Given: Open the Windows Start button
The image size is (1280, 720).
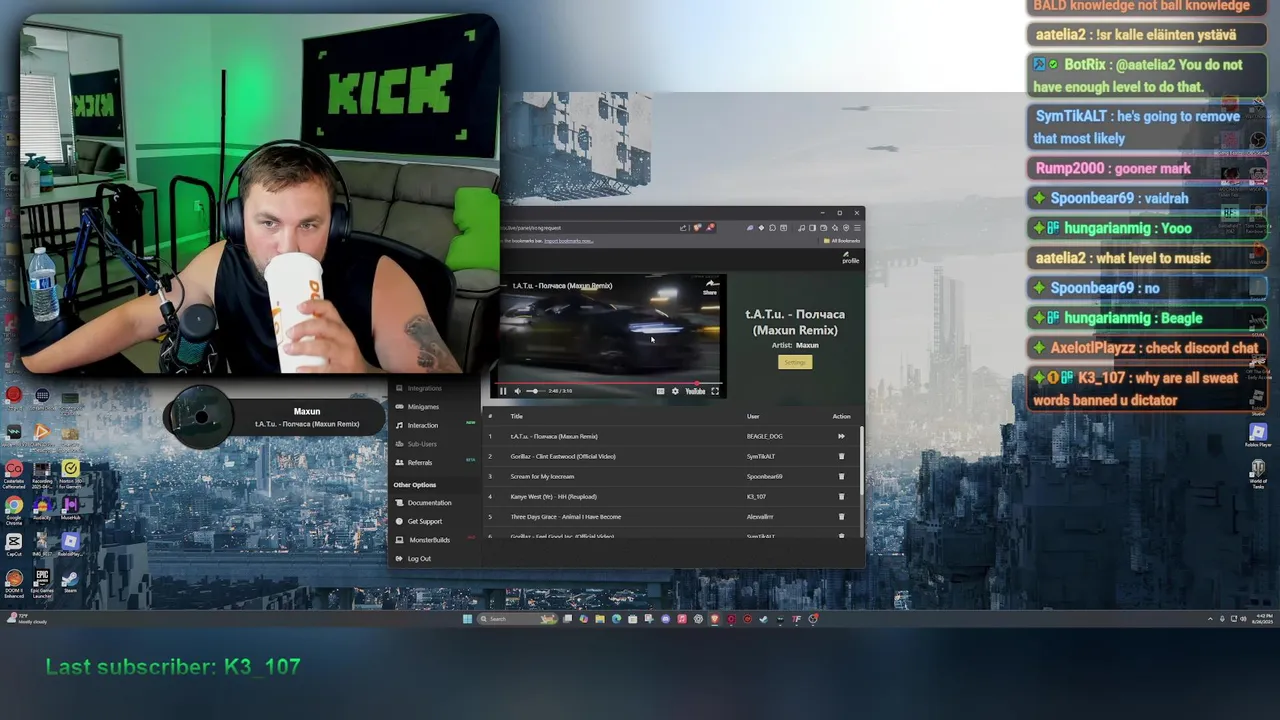Looking at the screenshot, I should tap(467, 619).
